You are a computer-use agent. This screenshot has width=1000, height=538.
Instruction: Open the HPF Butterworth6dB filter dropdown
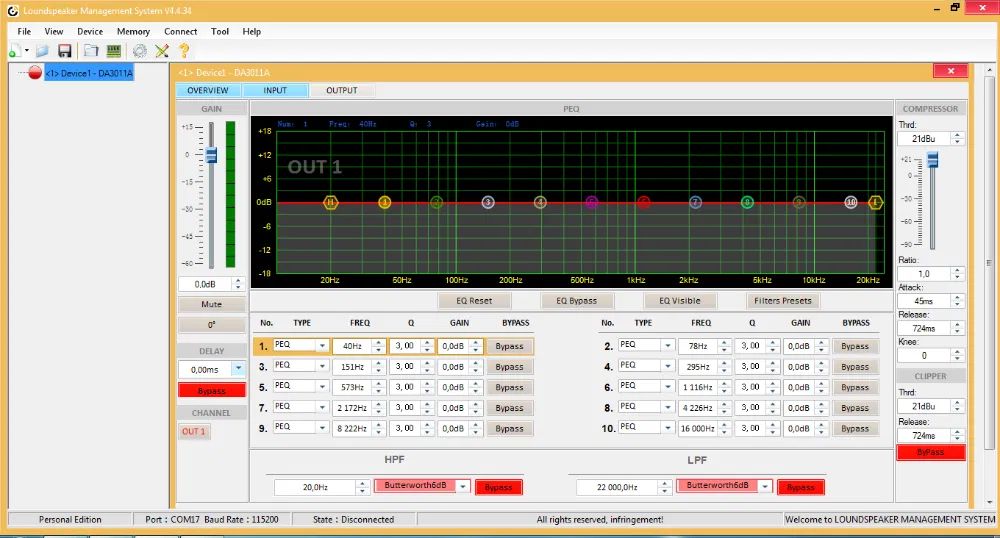tap(464, 486)
